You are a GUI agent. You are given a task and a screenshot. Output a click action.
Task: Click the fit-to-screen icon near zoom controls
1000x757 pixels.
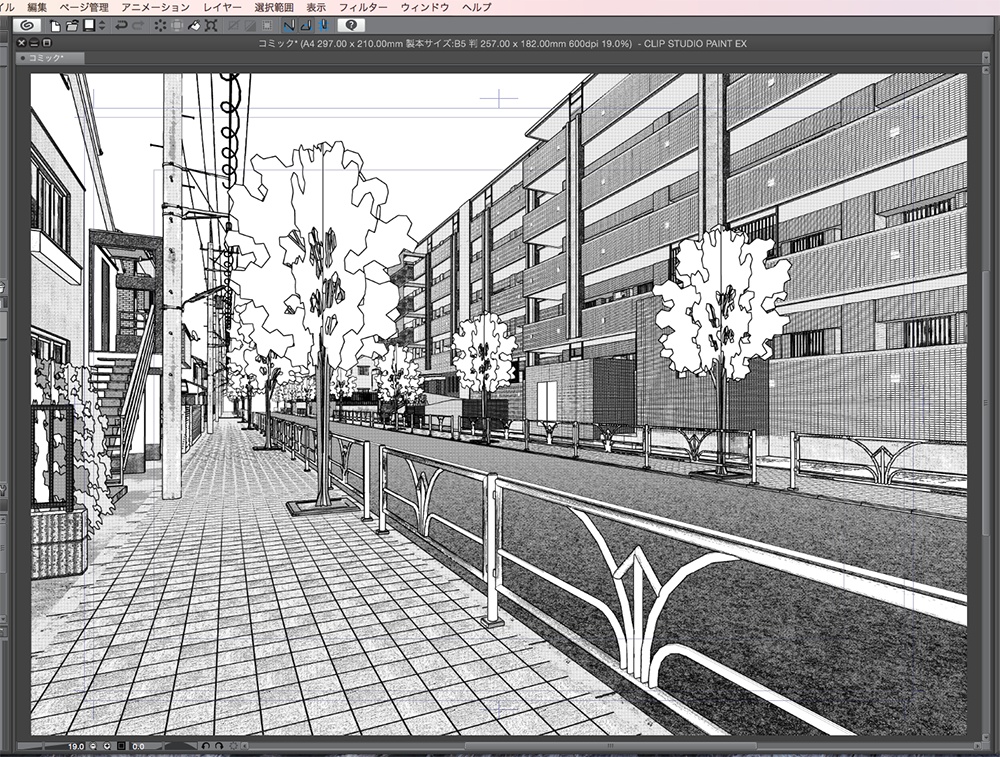[121, 745]
